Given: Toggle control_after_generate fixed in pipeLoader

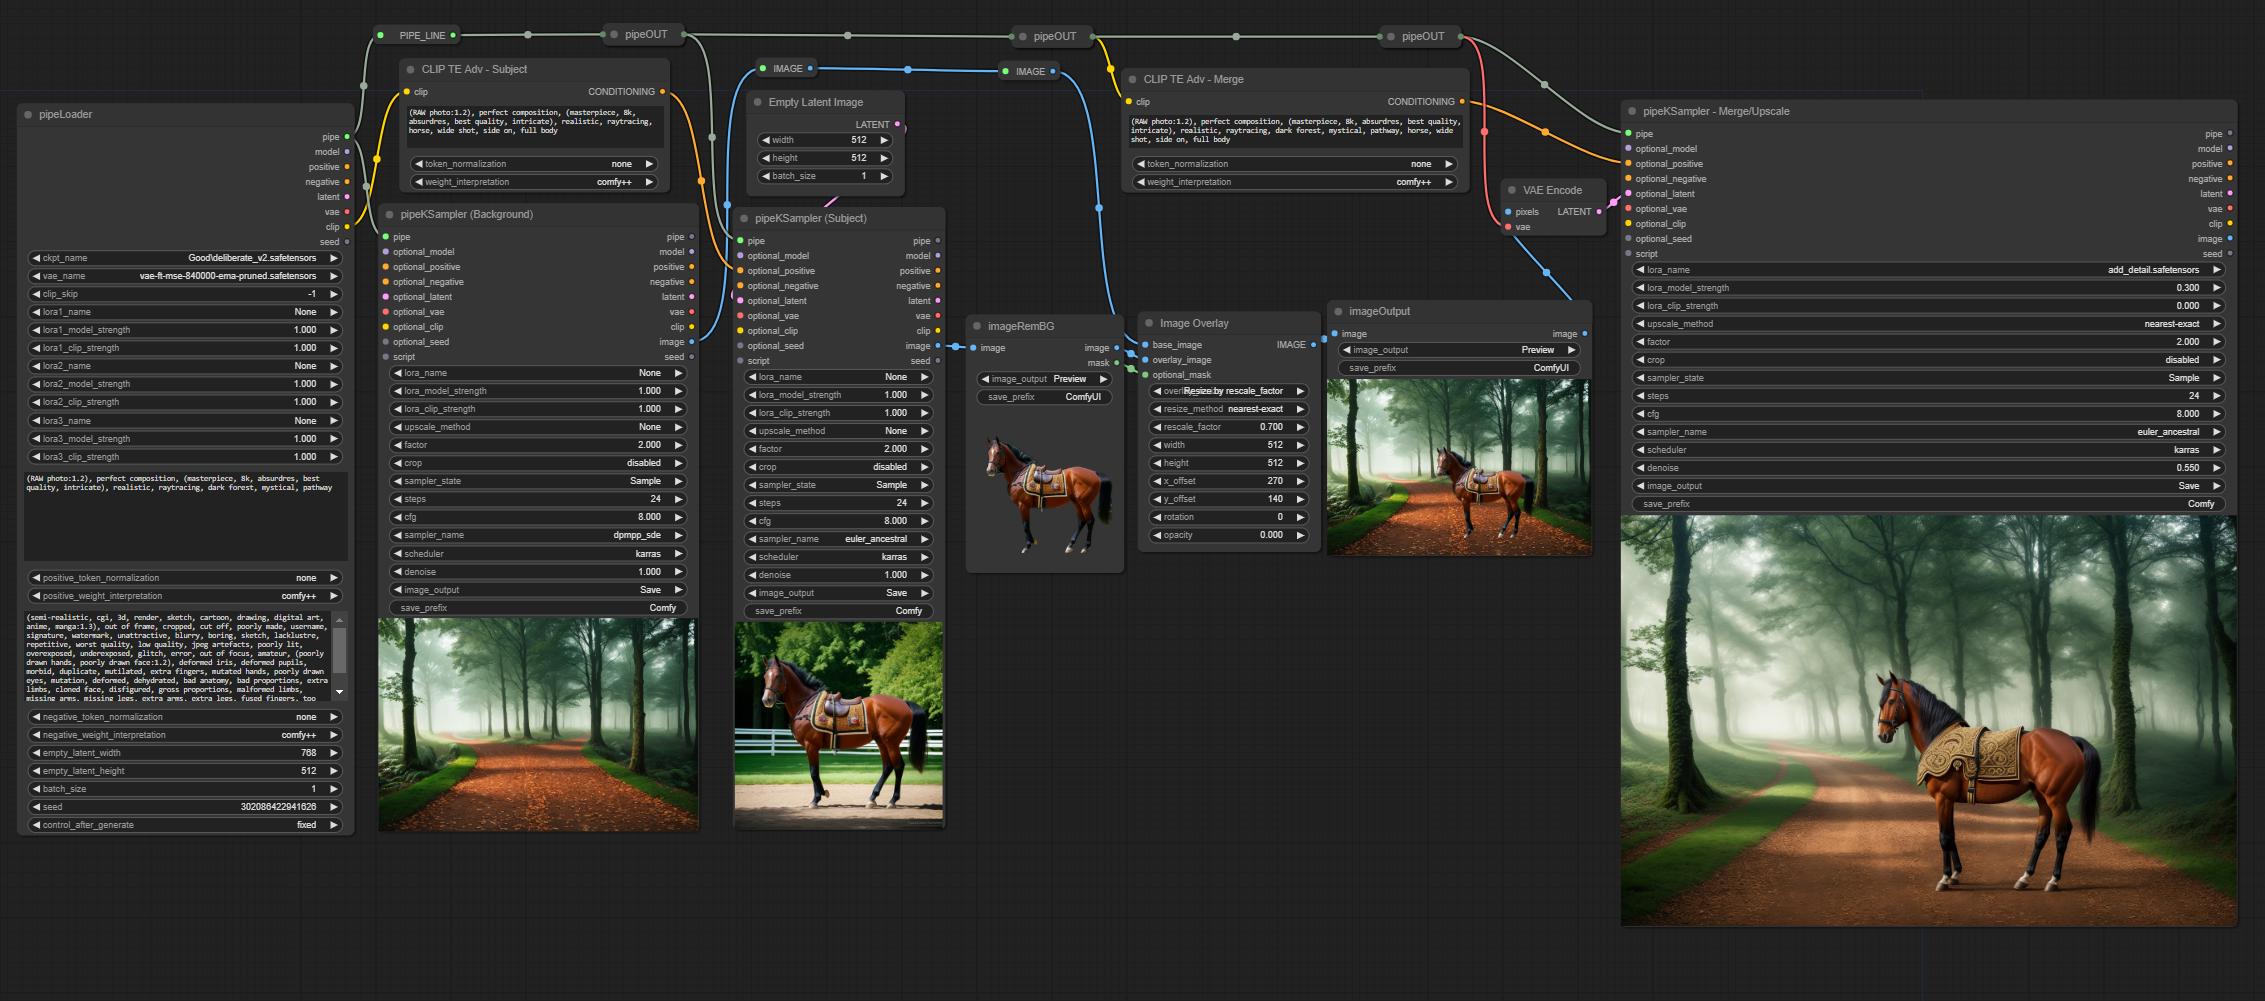Looking at the screenshot, I should click(185, 825).
